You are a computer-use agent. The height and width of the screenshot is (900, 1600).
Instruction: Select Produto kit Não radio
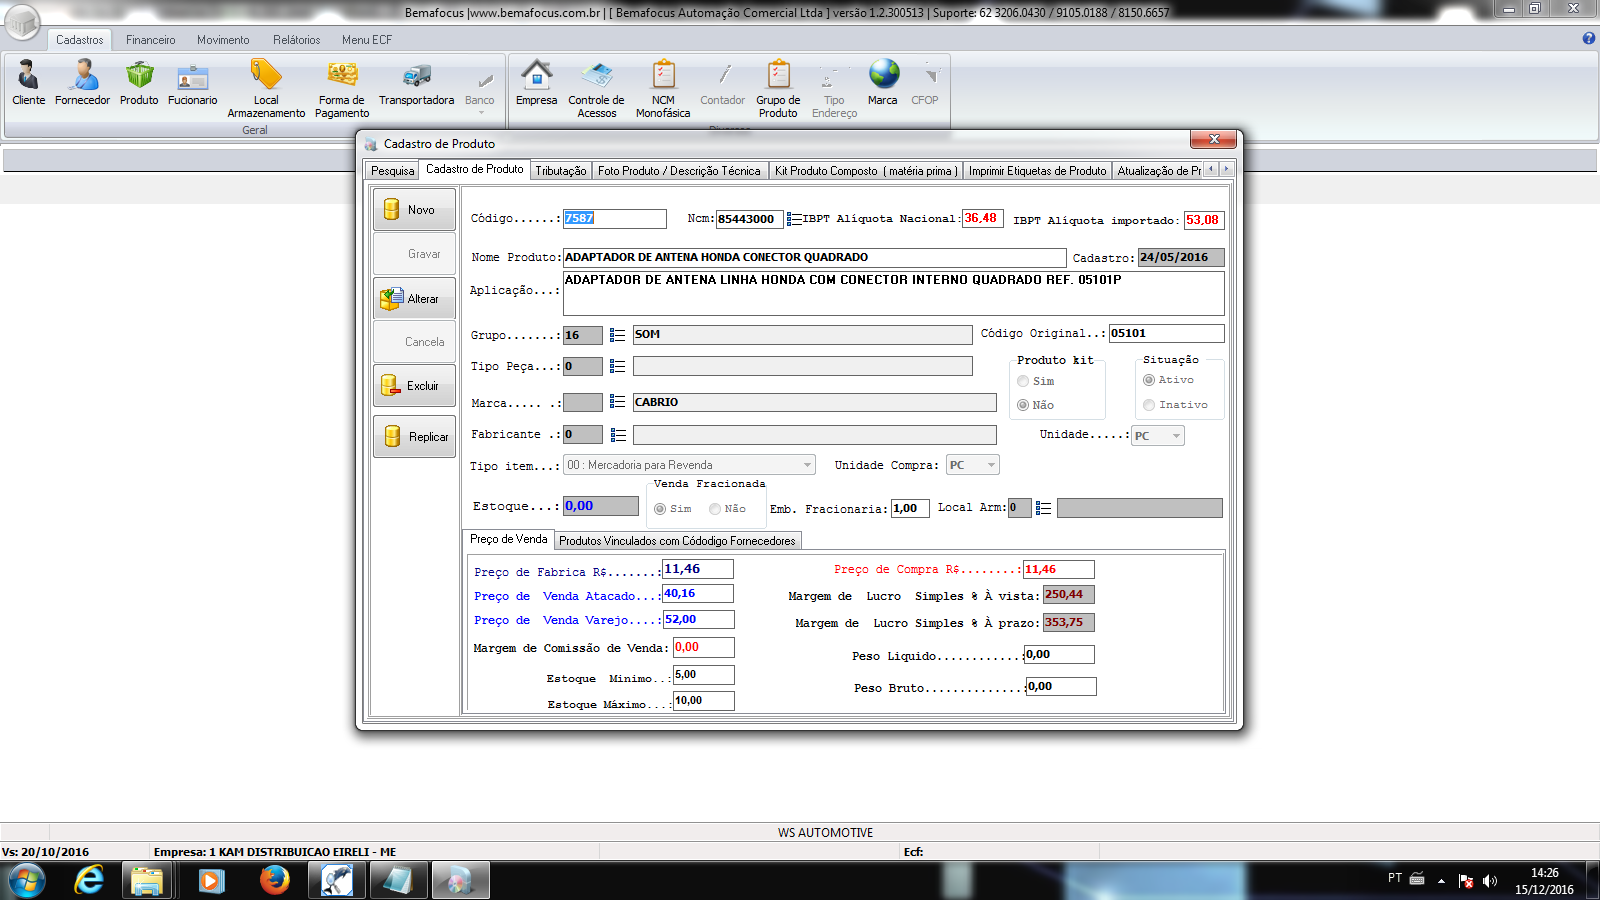point(1023,405)
